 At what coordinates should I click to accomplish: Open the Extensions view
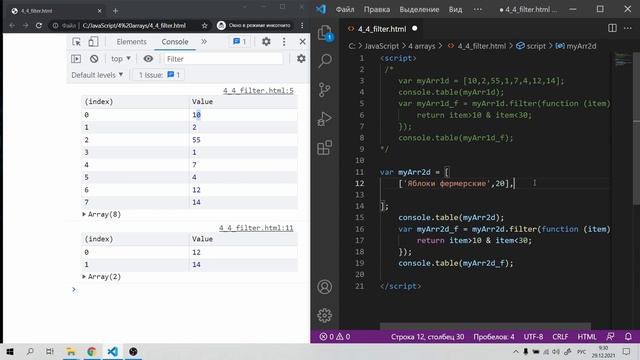point(325,148)
